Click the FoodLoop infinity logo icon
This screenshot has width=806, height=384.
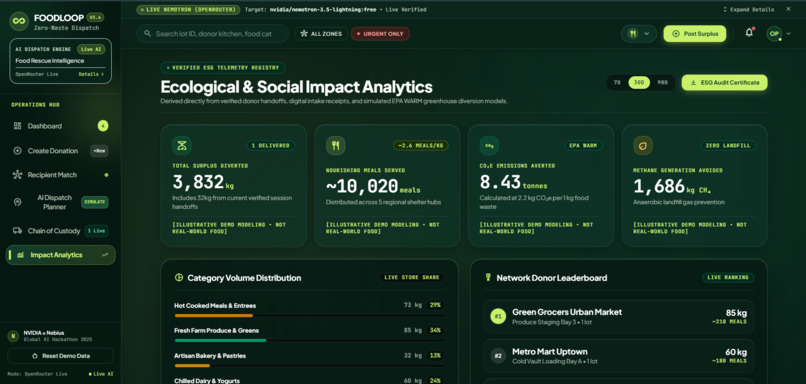click(x=19, y=21)
